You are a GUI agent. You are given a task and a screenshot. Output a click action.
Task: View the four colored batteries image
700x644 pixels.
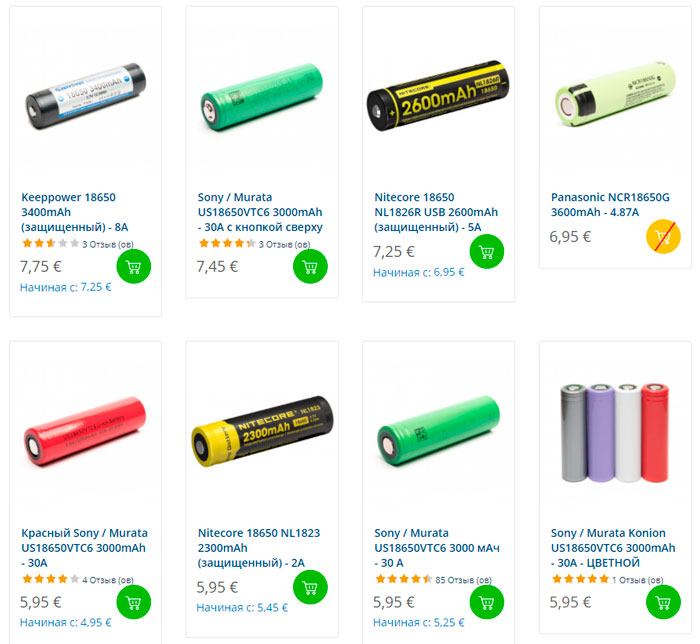(615, 432)
